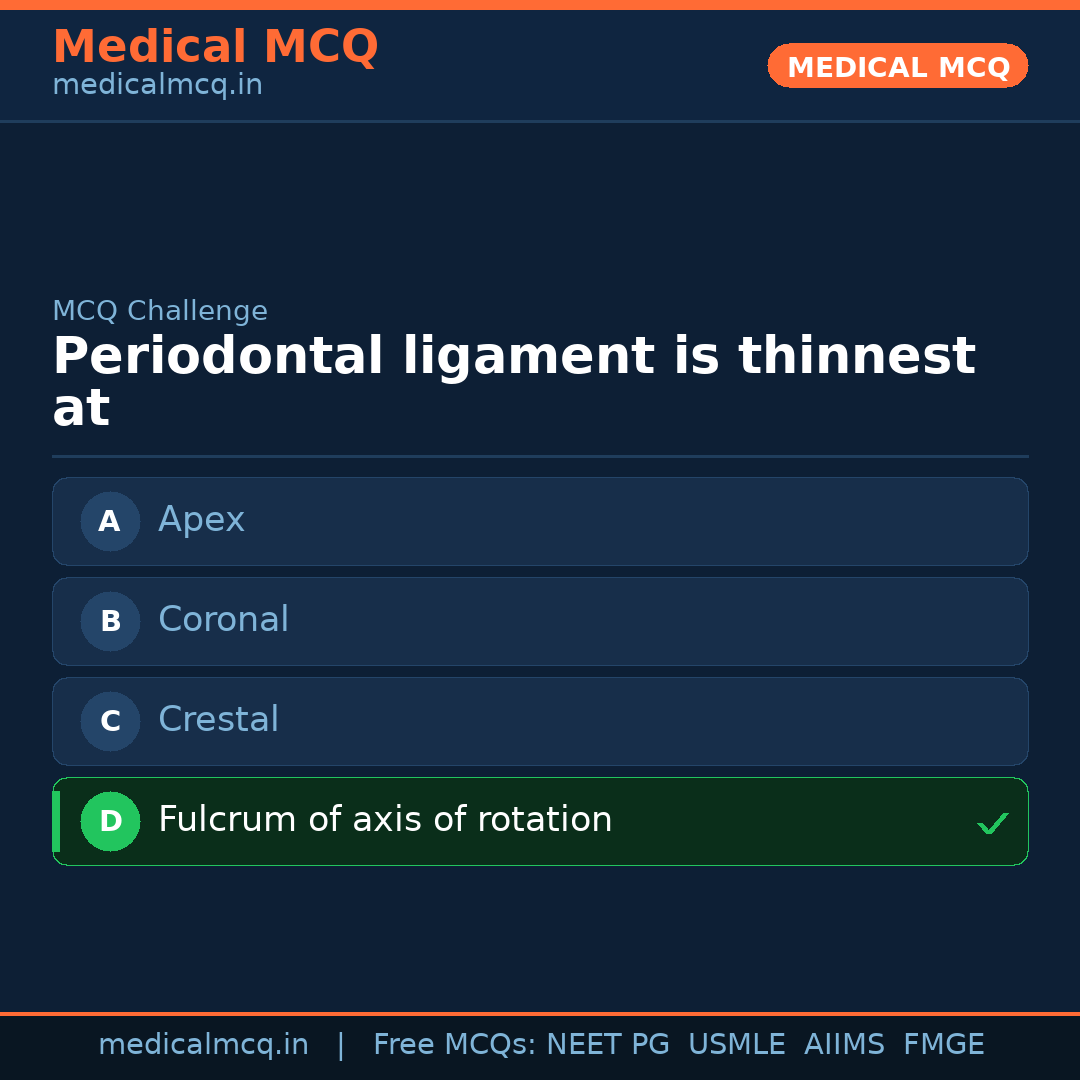Switch to the NEET PG category
Viewport: 1080px width, 1080px height.
point(607,1043)
